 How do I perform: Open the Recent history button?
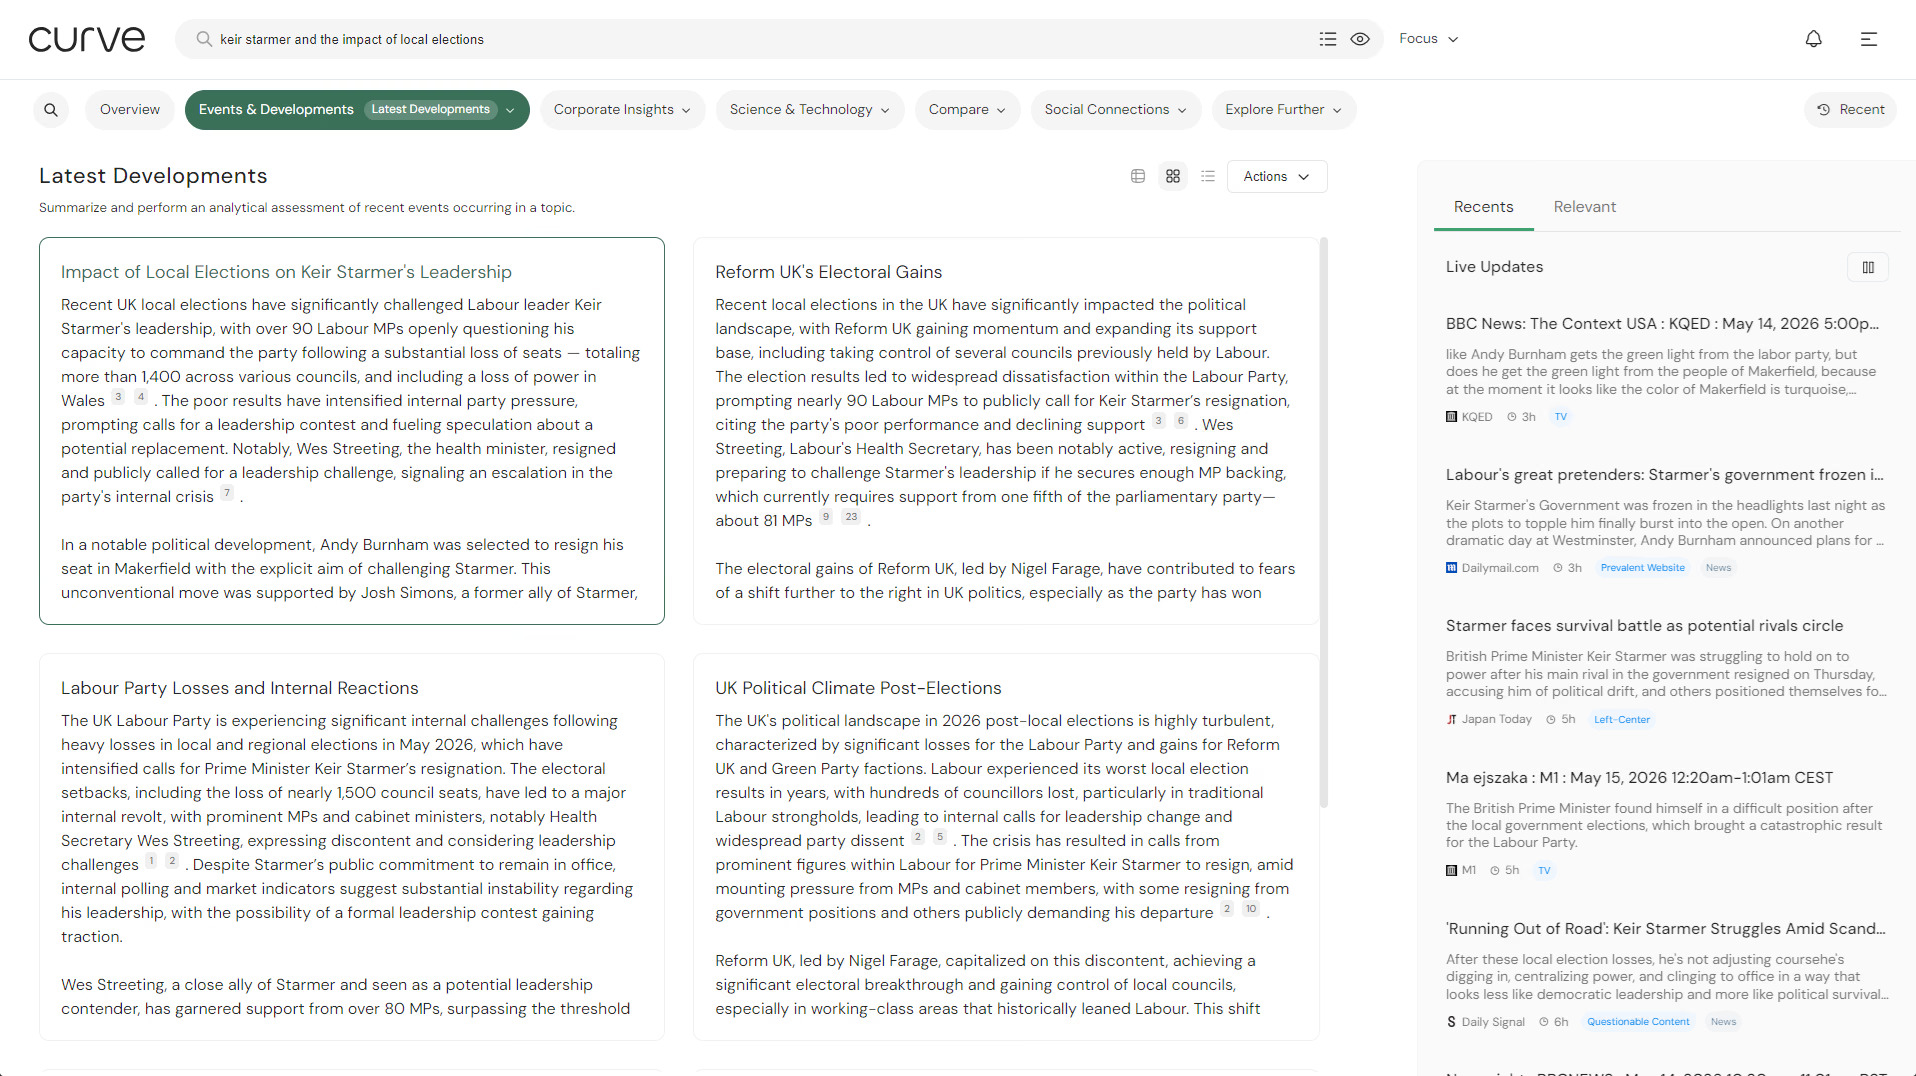coord(1851,110)
